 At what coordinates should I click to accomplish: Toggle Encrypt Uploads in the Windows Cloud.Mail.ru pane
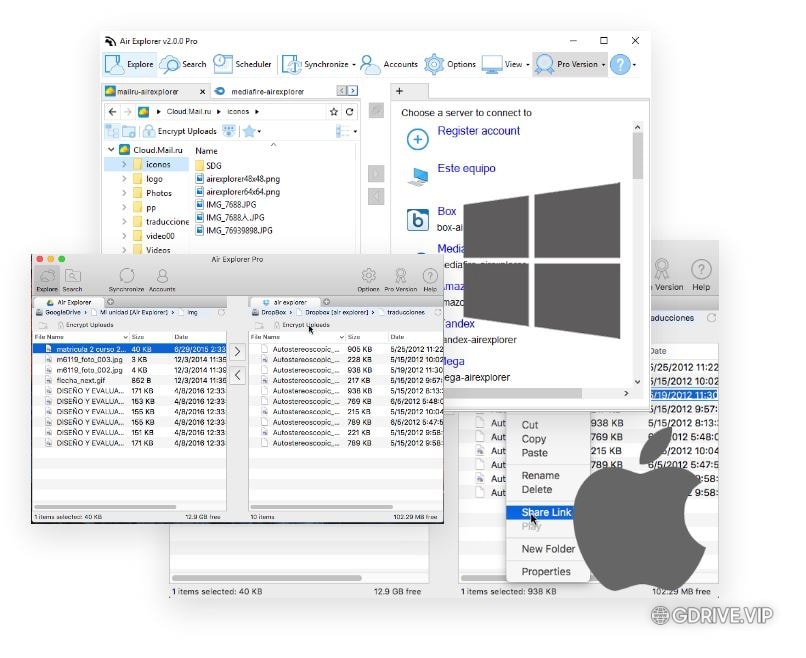pos(180,132)
